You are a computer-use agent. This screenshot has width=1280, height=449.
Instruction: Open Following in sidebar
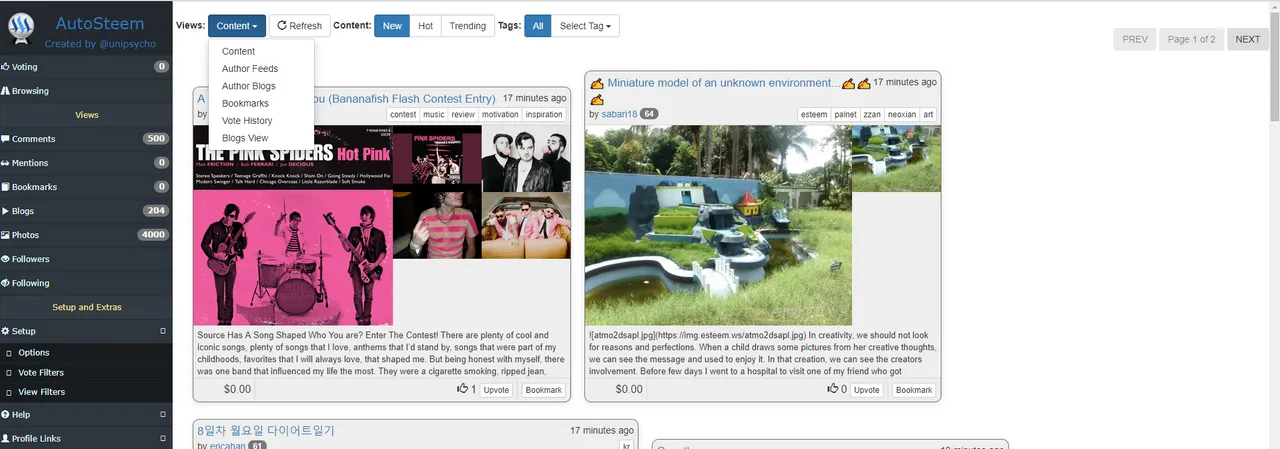click(86, 283)
